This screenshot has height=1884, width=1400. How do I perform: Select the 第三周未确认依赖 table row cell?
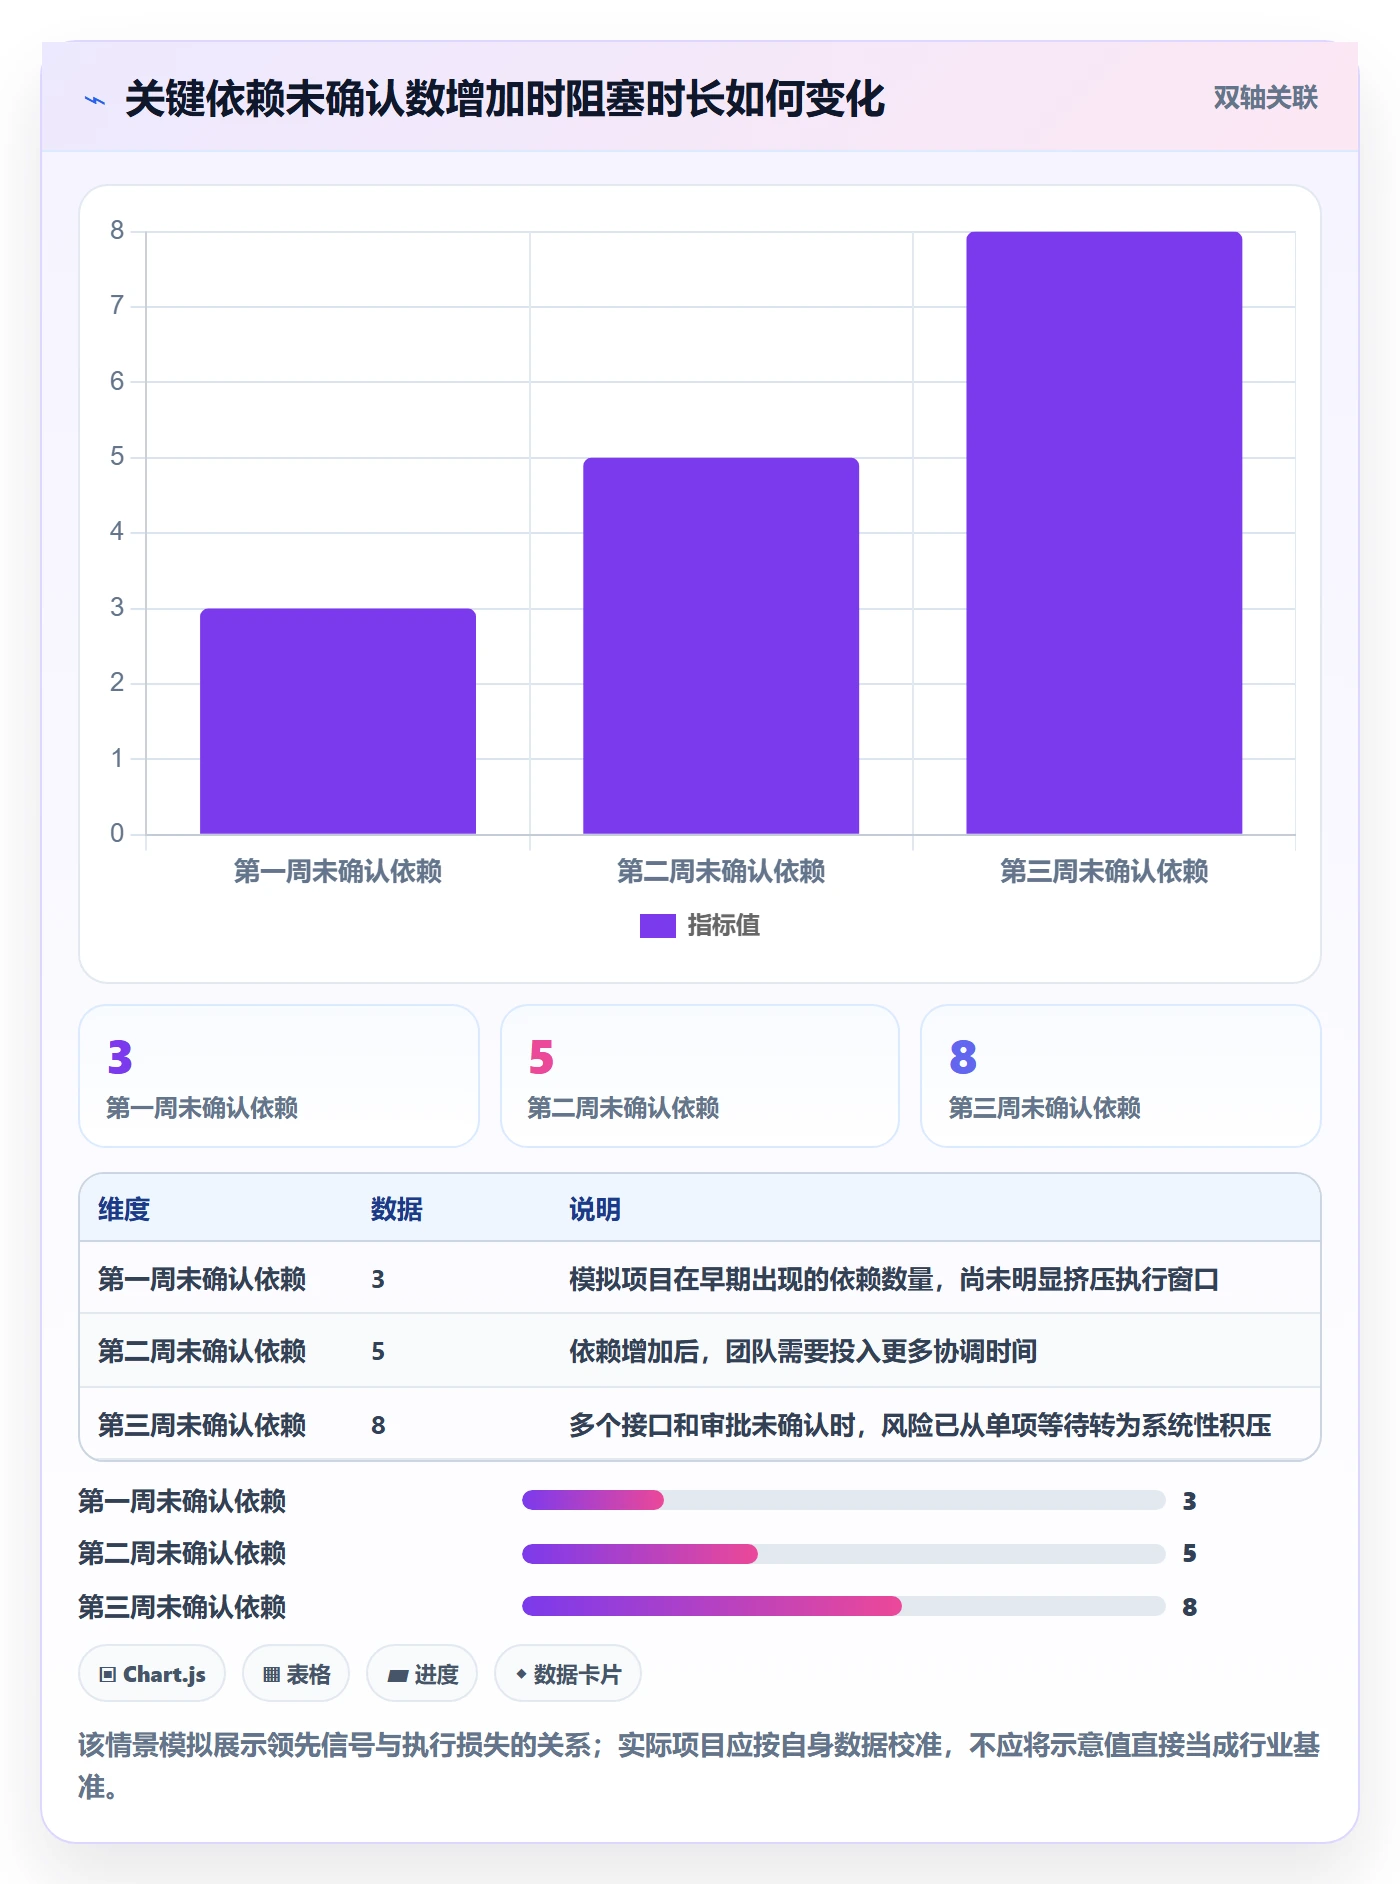pos(202,1426)
